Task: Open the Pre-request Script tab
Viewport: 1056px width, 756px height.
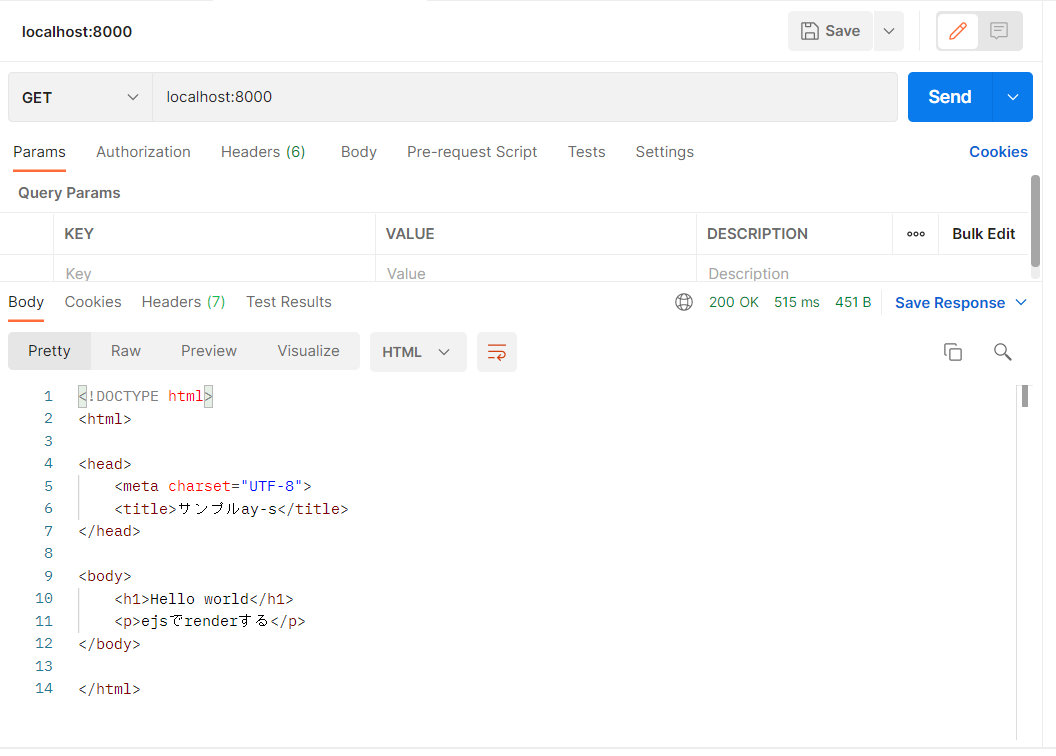Action: point(472,152)
